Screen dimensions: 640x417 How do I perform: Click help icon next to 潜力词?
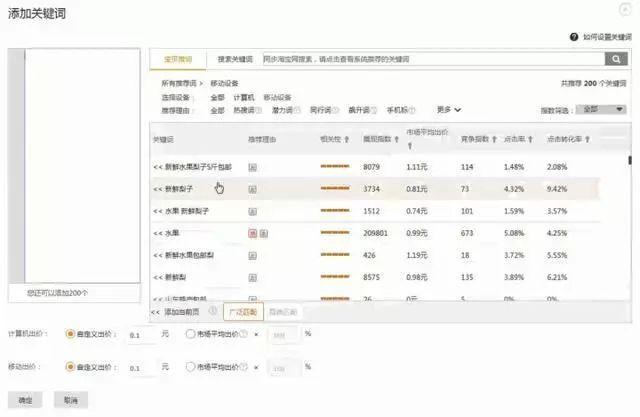pyautogui.click(x=297, y=110)
